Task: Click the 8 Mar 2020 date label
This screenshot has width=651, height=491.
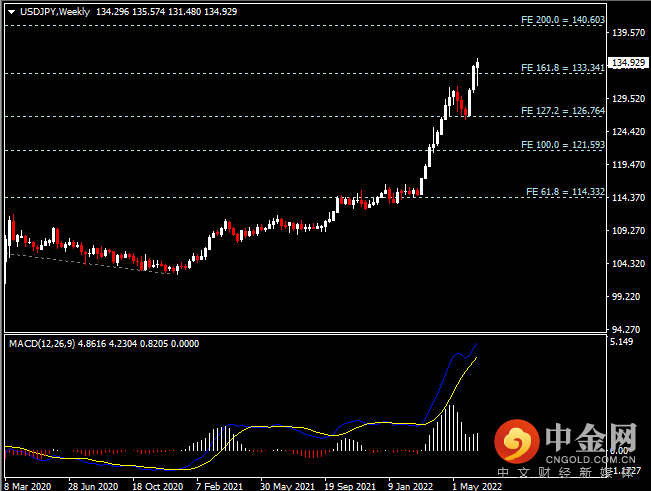Action: coord(27,486)
